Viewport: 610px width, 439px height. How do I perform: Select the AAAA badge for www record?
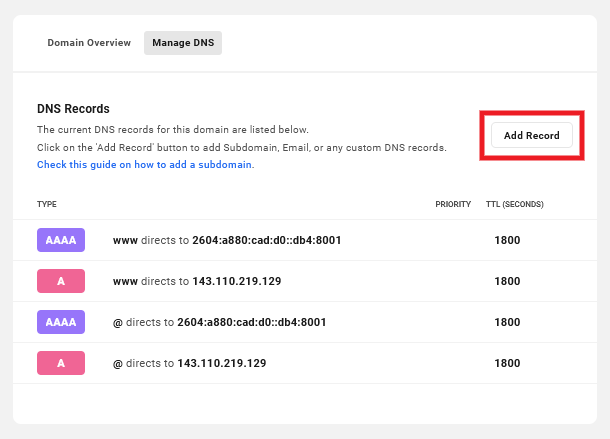[61, 240]
